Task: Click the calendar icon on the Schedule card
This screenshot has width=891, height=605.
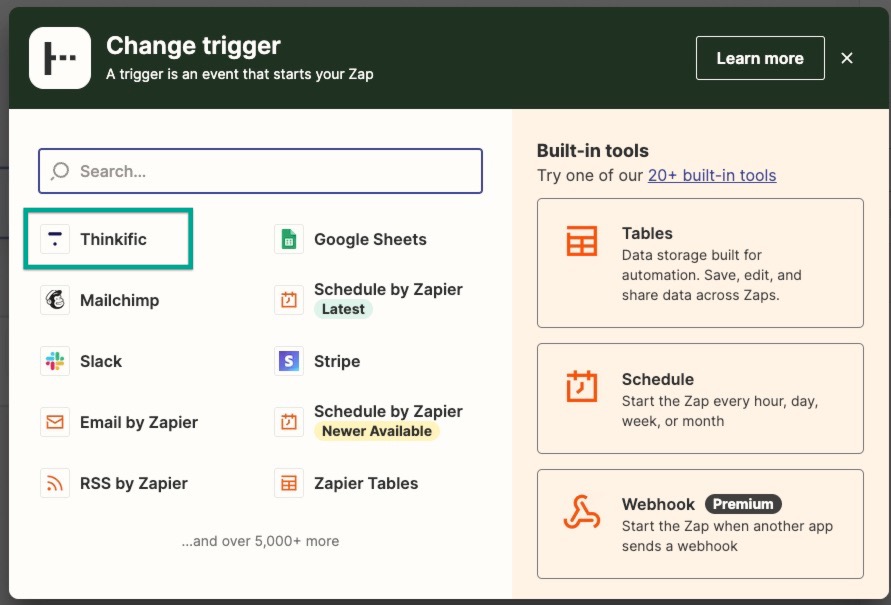Action: point(581,387)
